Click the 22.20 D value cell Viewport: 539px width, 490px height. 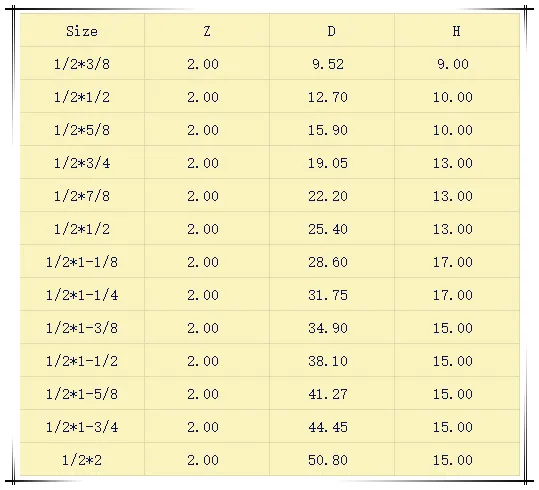332,196
